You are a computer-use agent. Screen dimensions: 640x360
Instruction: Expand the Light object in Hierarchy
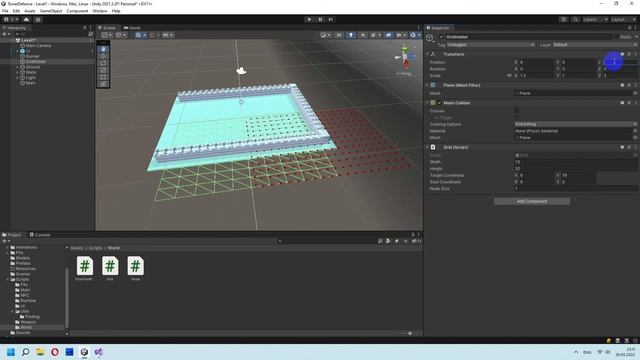(x=17, y=78)
